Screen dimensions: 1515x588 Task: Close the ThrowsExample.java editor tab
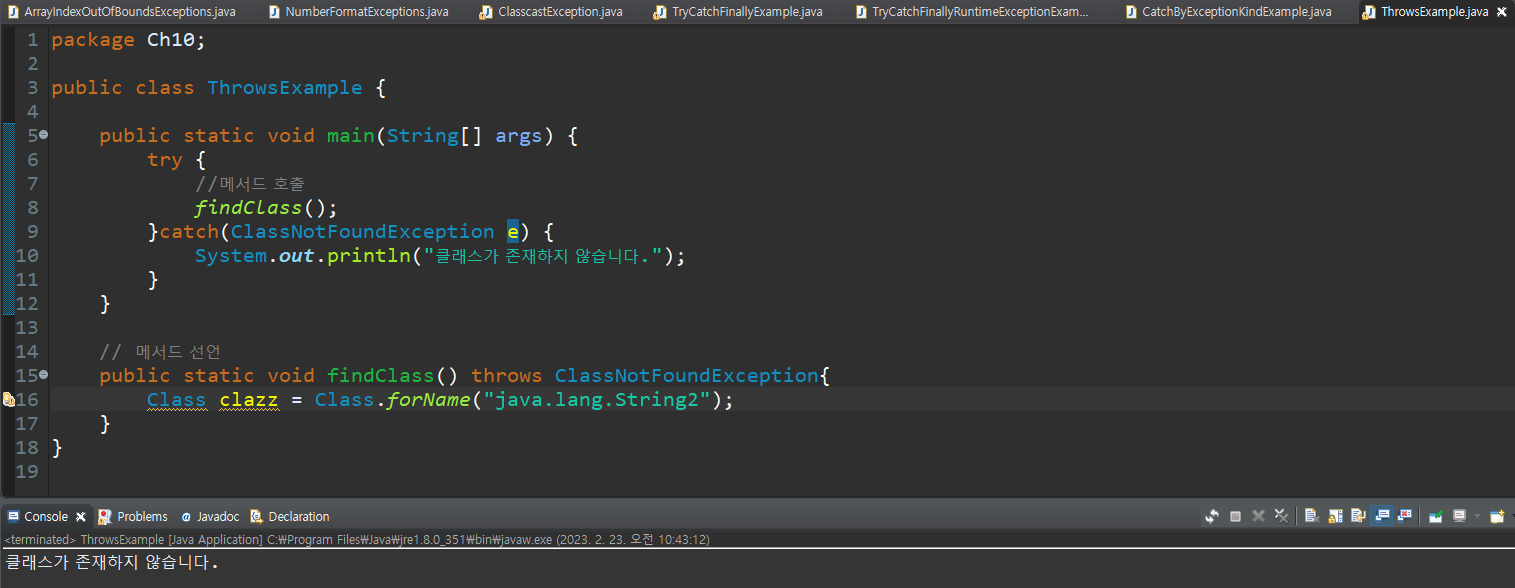[x=1501, y=12]
